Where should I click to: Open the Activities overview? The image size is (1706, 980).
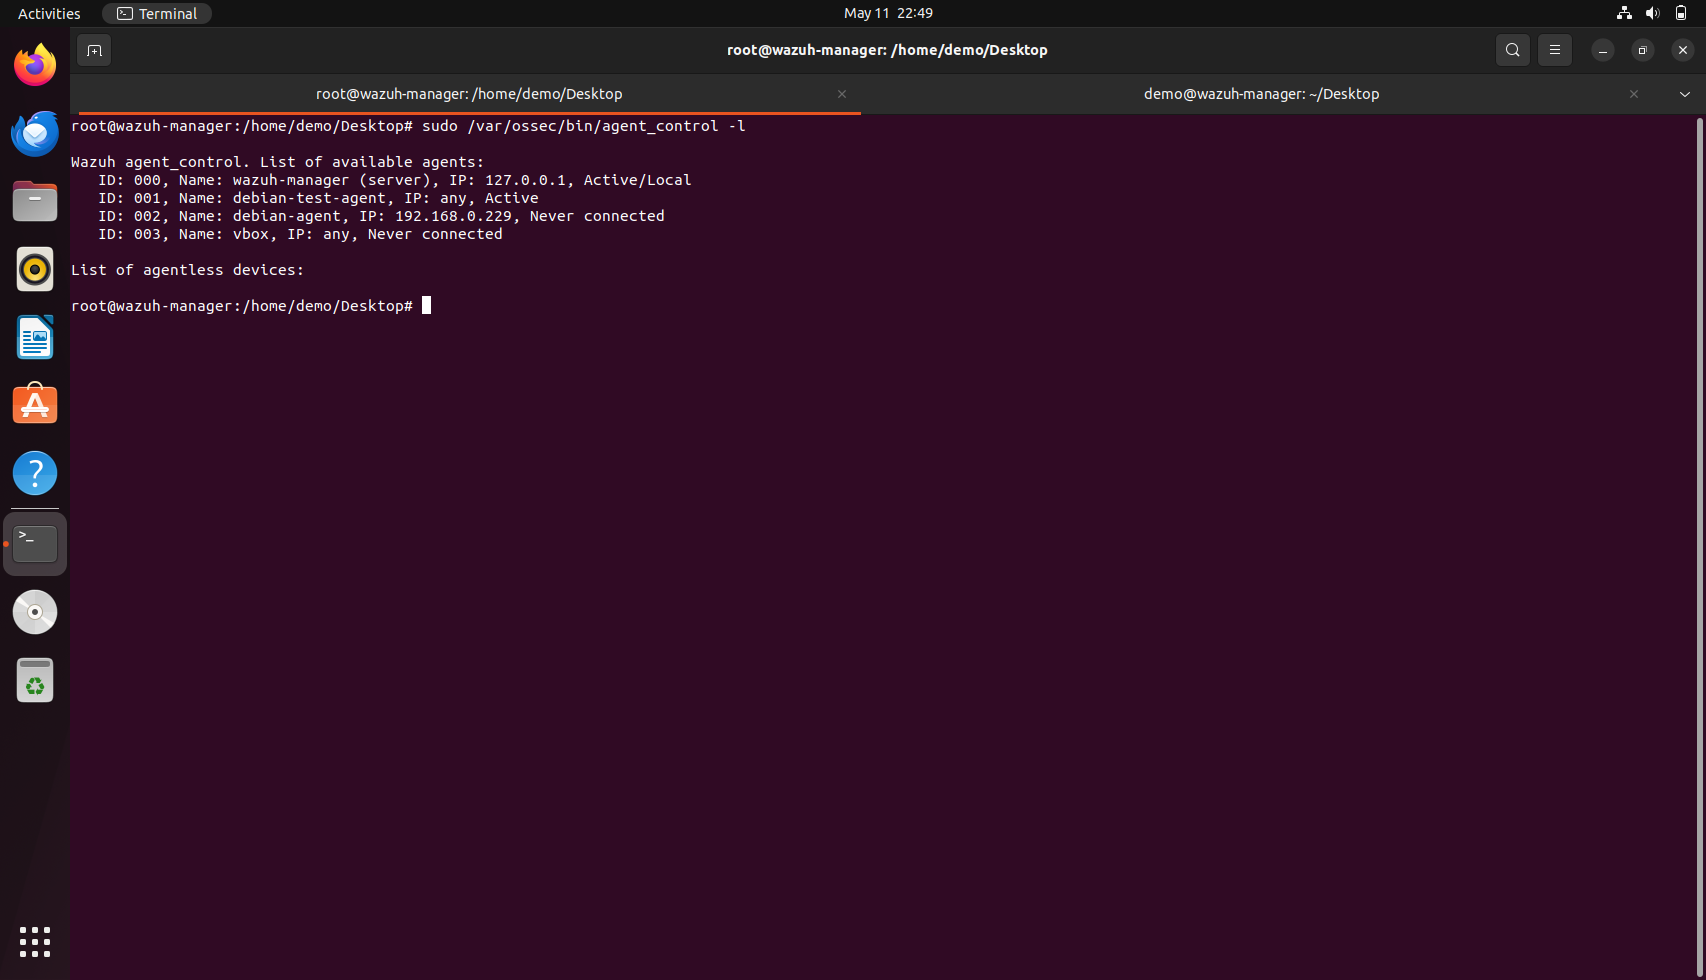coord(49,13)
